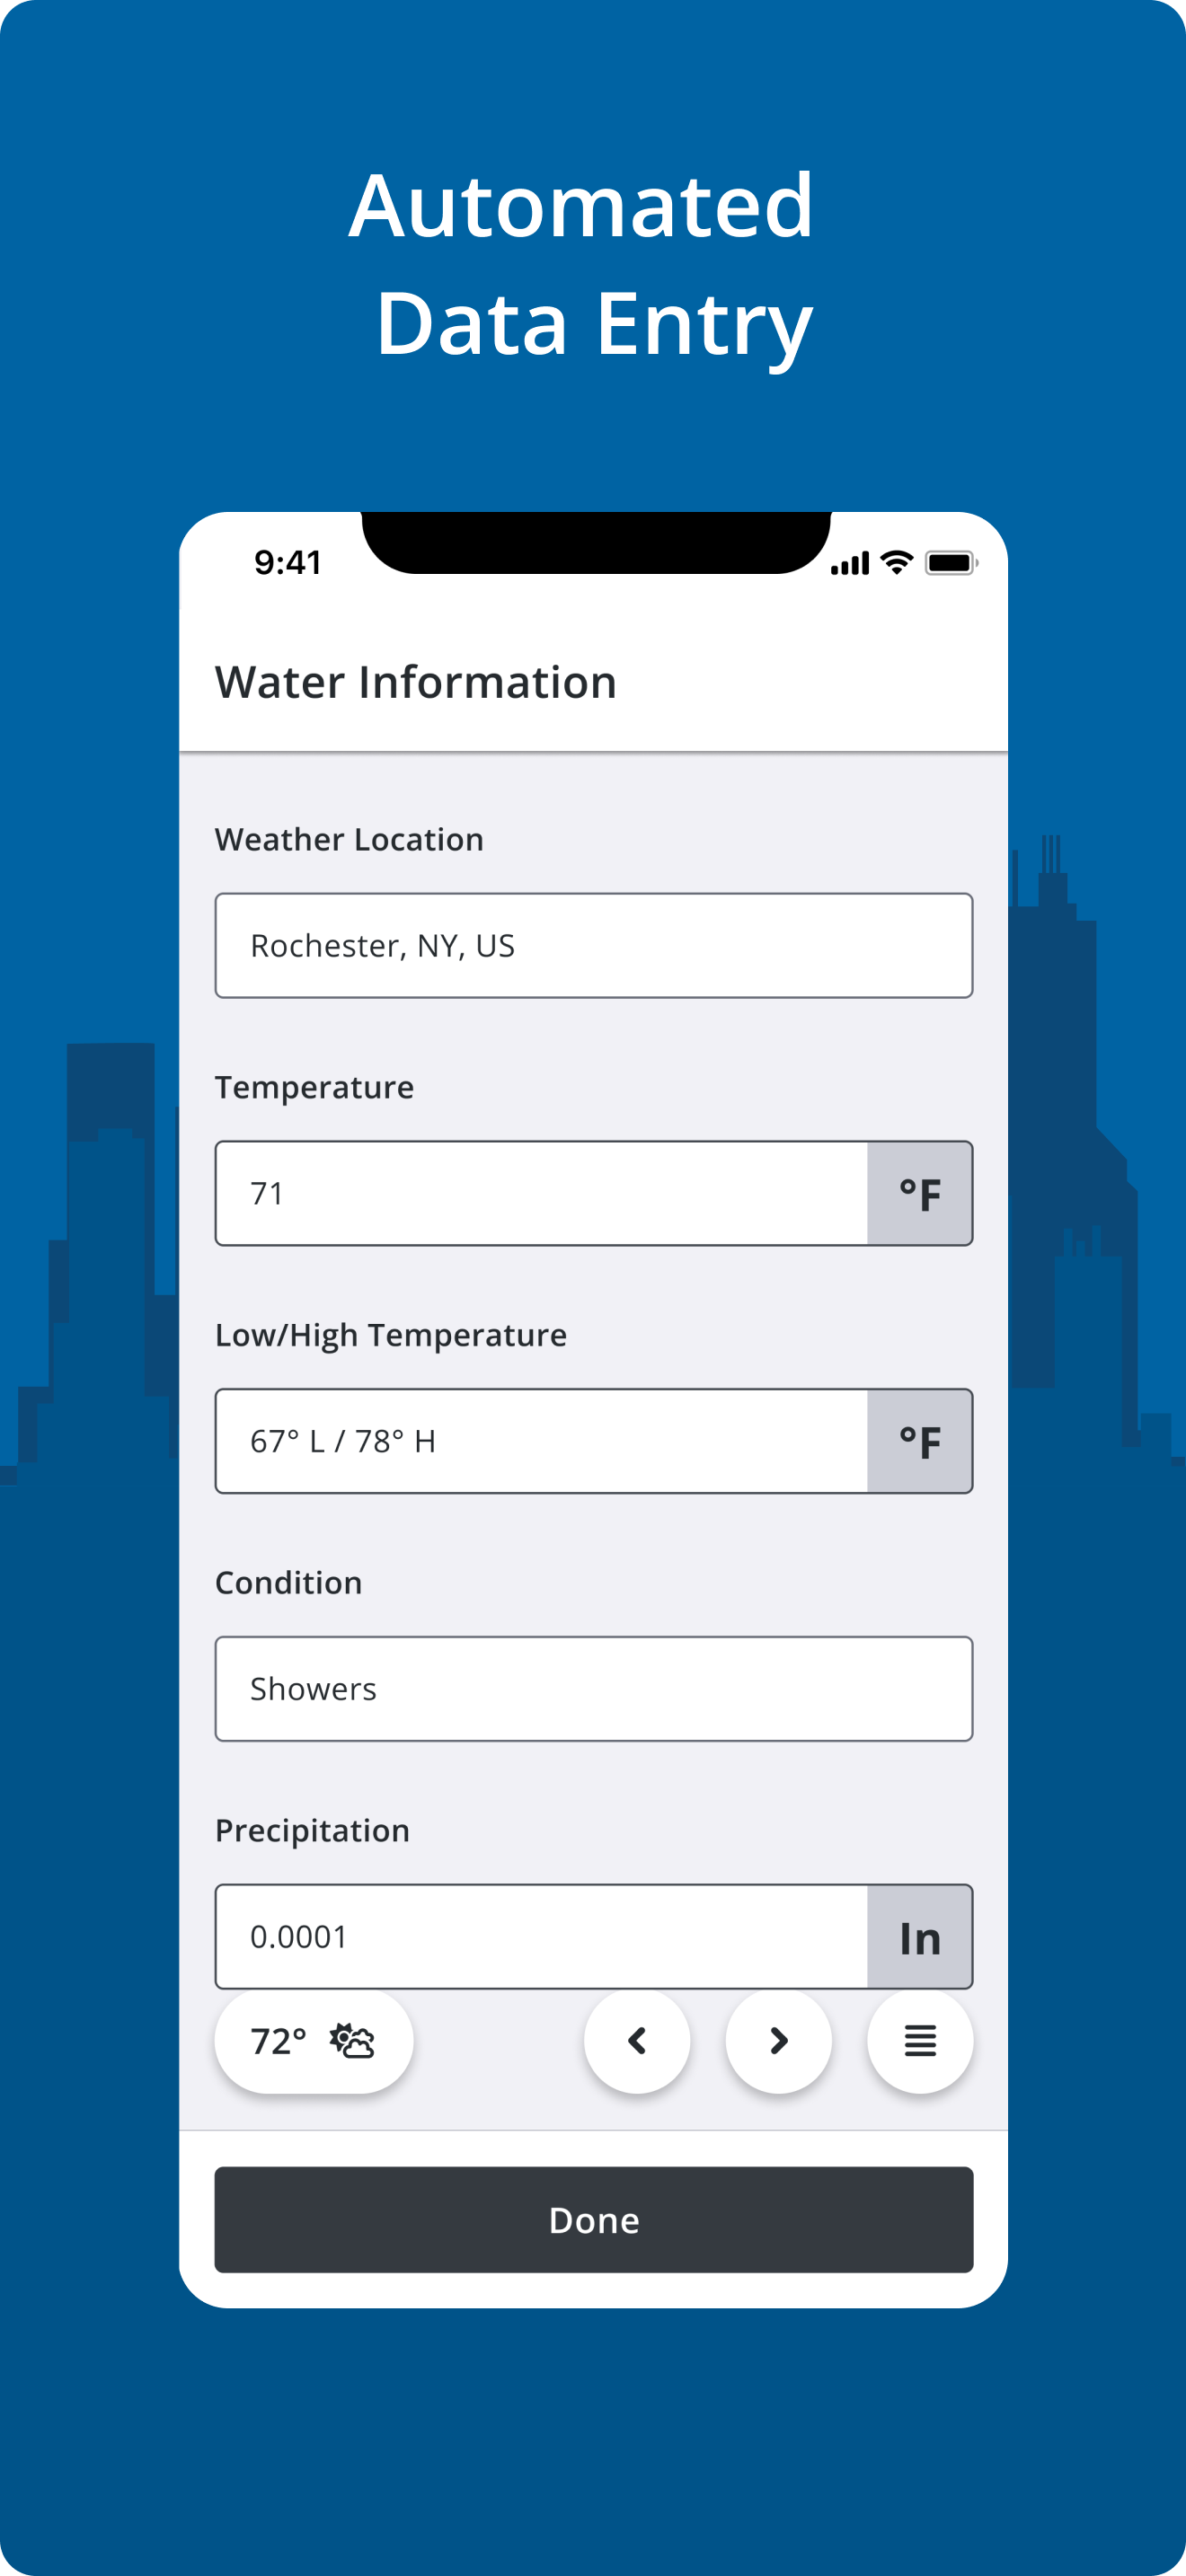This screenshot has width=1186, height=2576.
Task: Tap the battery icon in status bar
Action: pyautogui.click(x=951, y=563)
